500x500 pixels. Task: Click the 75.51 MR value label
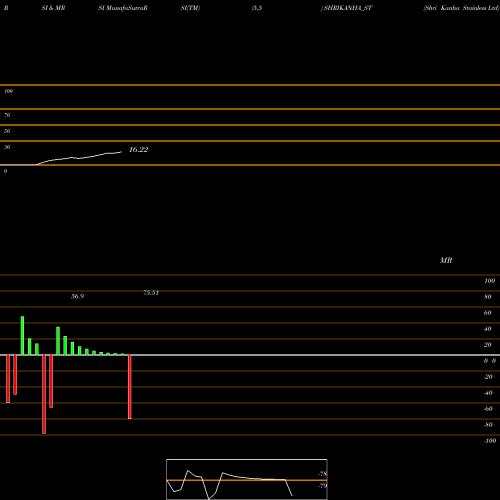(151, 293)
